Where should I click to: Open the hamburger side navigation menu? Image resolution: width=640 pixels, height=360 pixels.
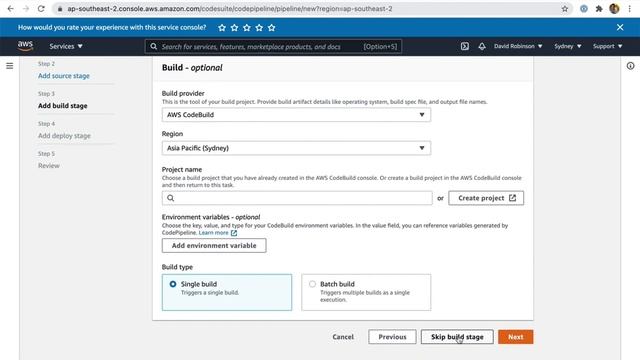(x=10, y=66)
